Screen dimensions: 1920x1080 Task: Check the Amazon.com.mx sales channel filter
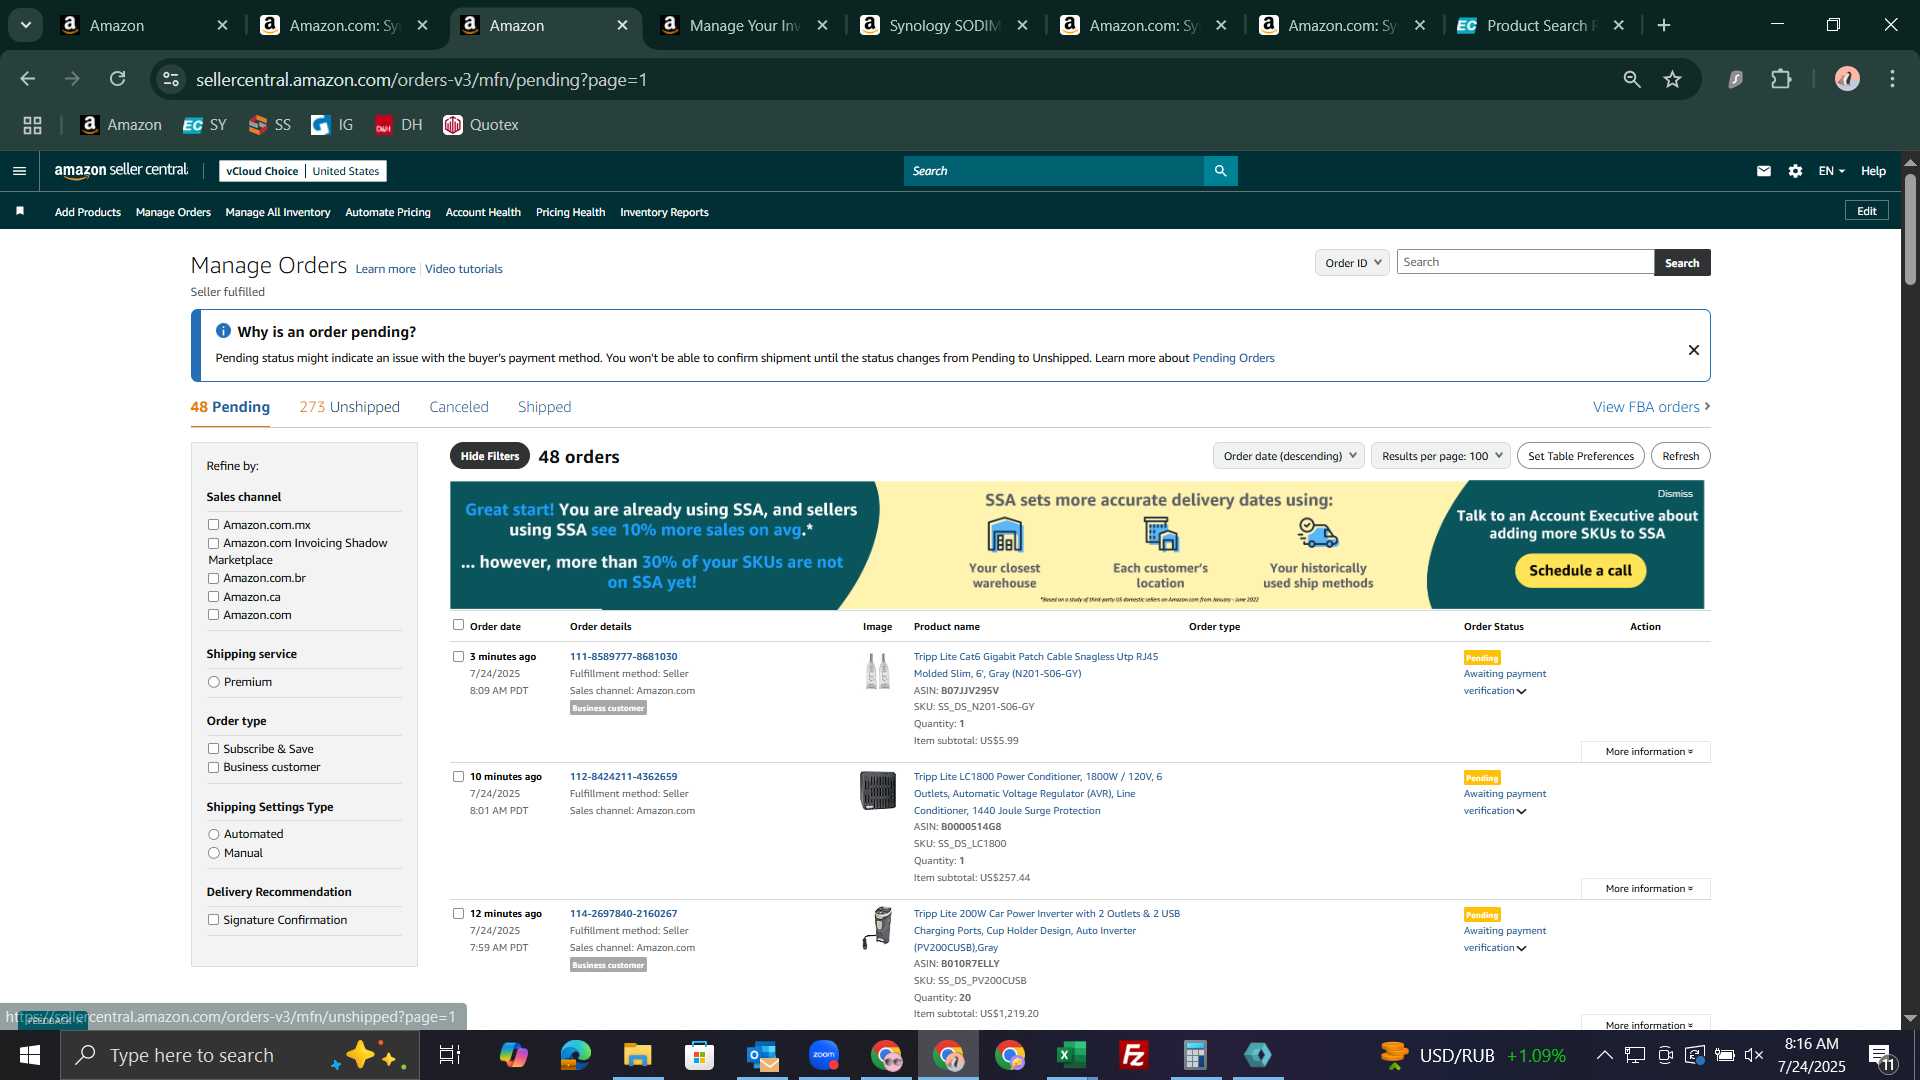pyautogui.click(x=213, y=524)
